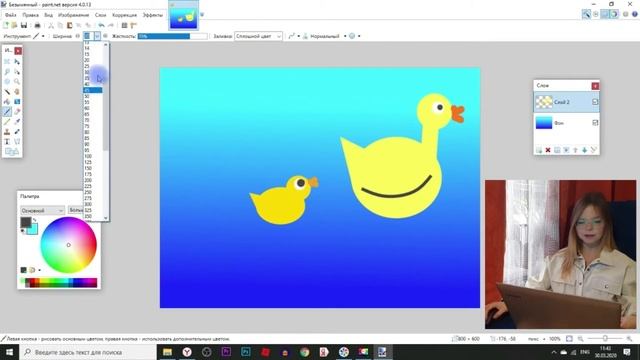Open the Слои menu
Viewport: 640px width, 360px height.
click(x=100, y=15)
